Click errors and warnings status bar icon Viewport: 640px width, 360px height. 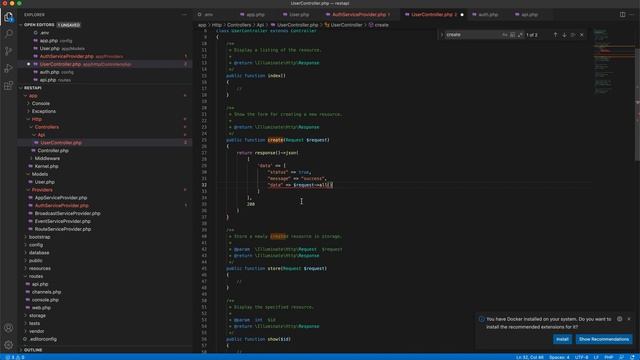(15, 357)
